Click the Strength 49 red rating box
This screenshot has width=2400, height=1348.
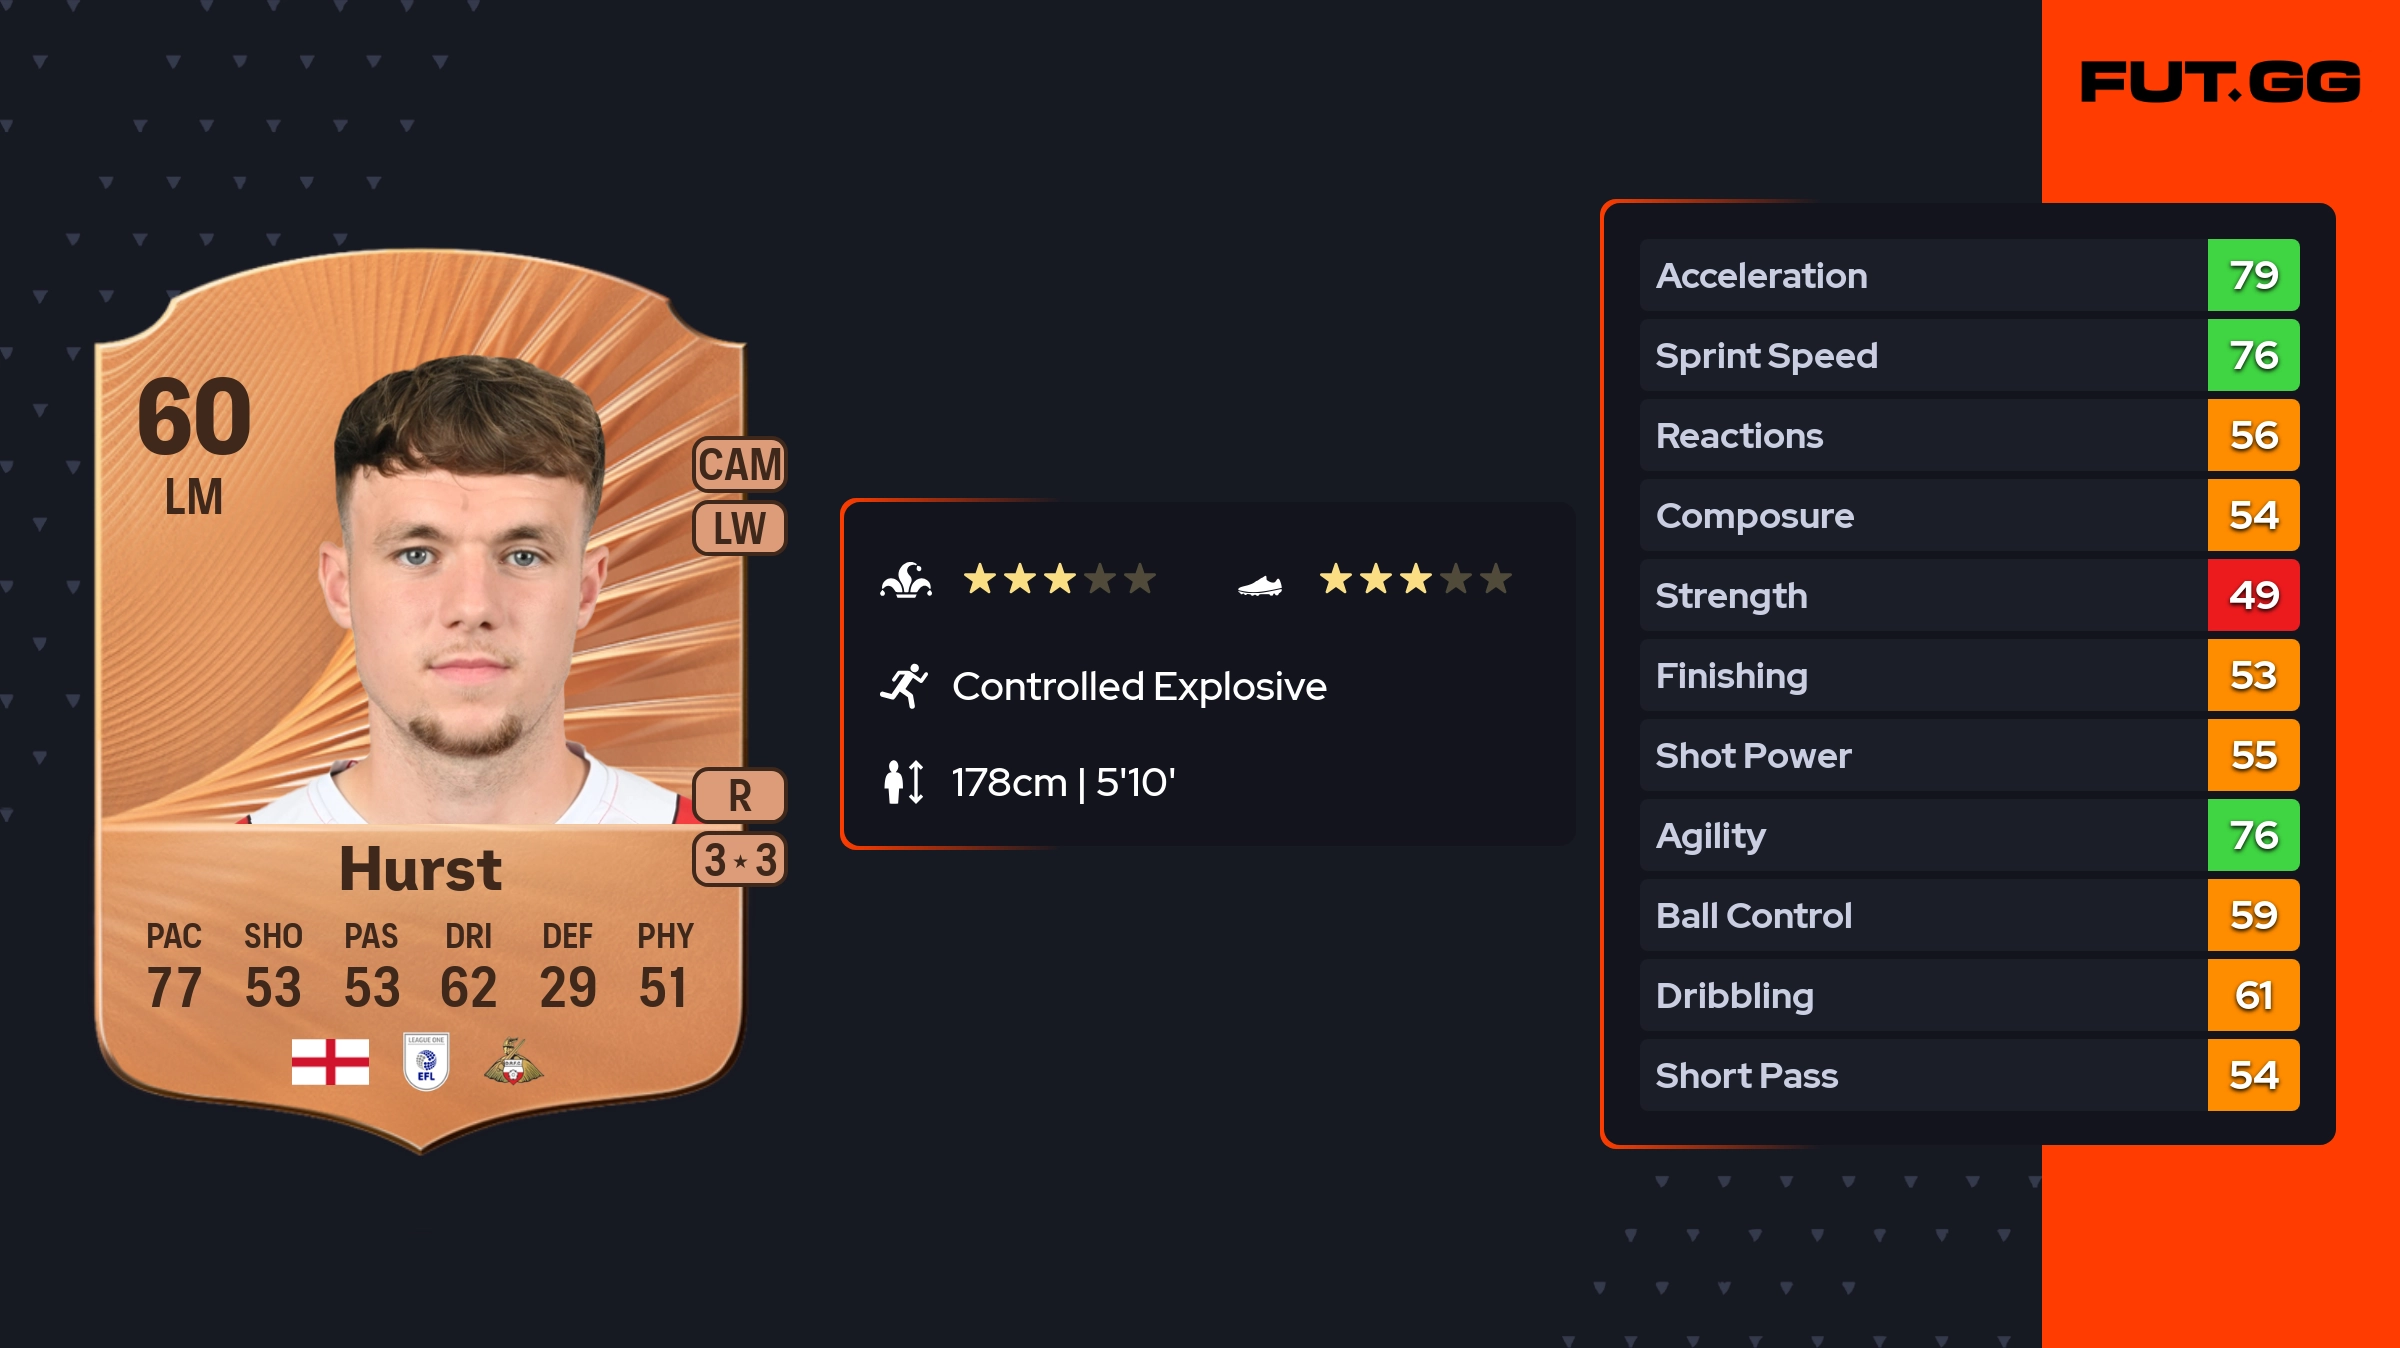pyautogui.click(x=2253, y=595)
